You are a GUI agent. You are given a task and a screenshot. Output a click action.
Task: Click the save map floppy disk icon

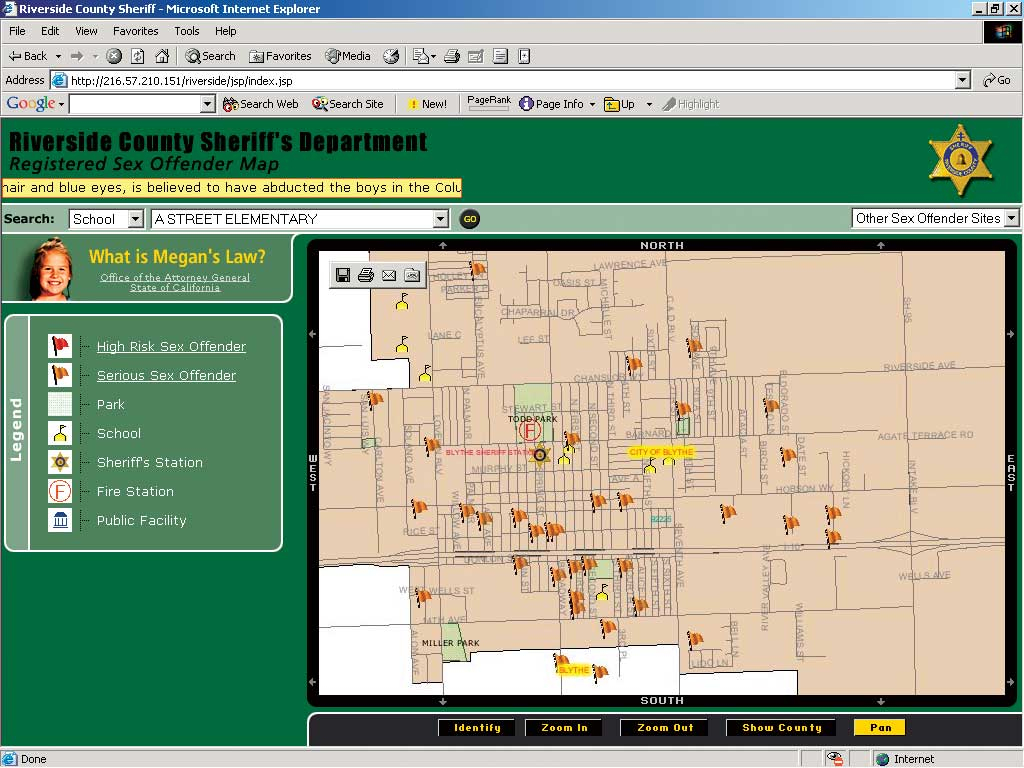tap(343, 275)
